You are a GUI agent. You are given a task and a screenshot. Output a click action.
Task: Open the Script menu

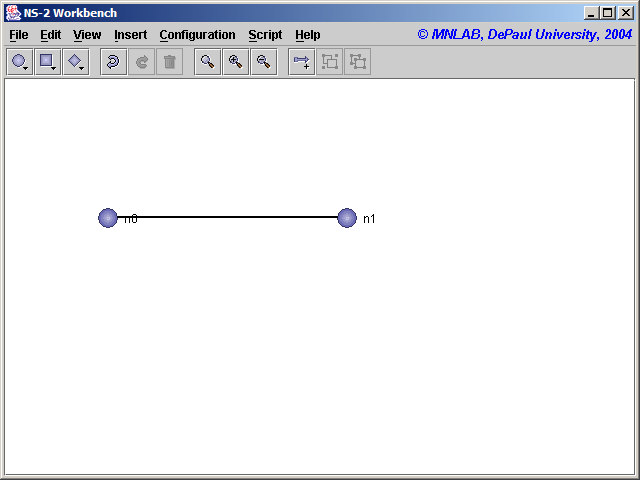[x=265, y=35]
